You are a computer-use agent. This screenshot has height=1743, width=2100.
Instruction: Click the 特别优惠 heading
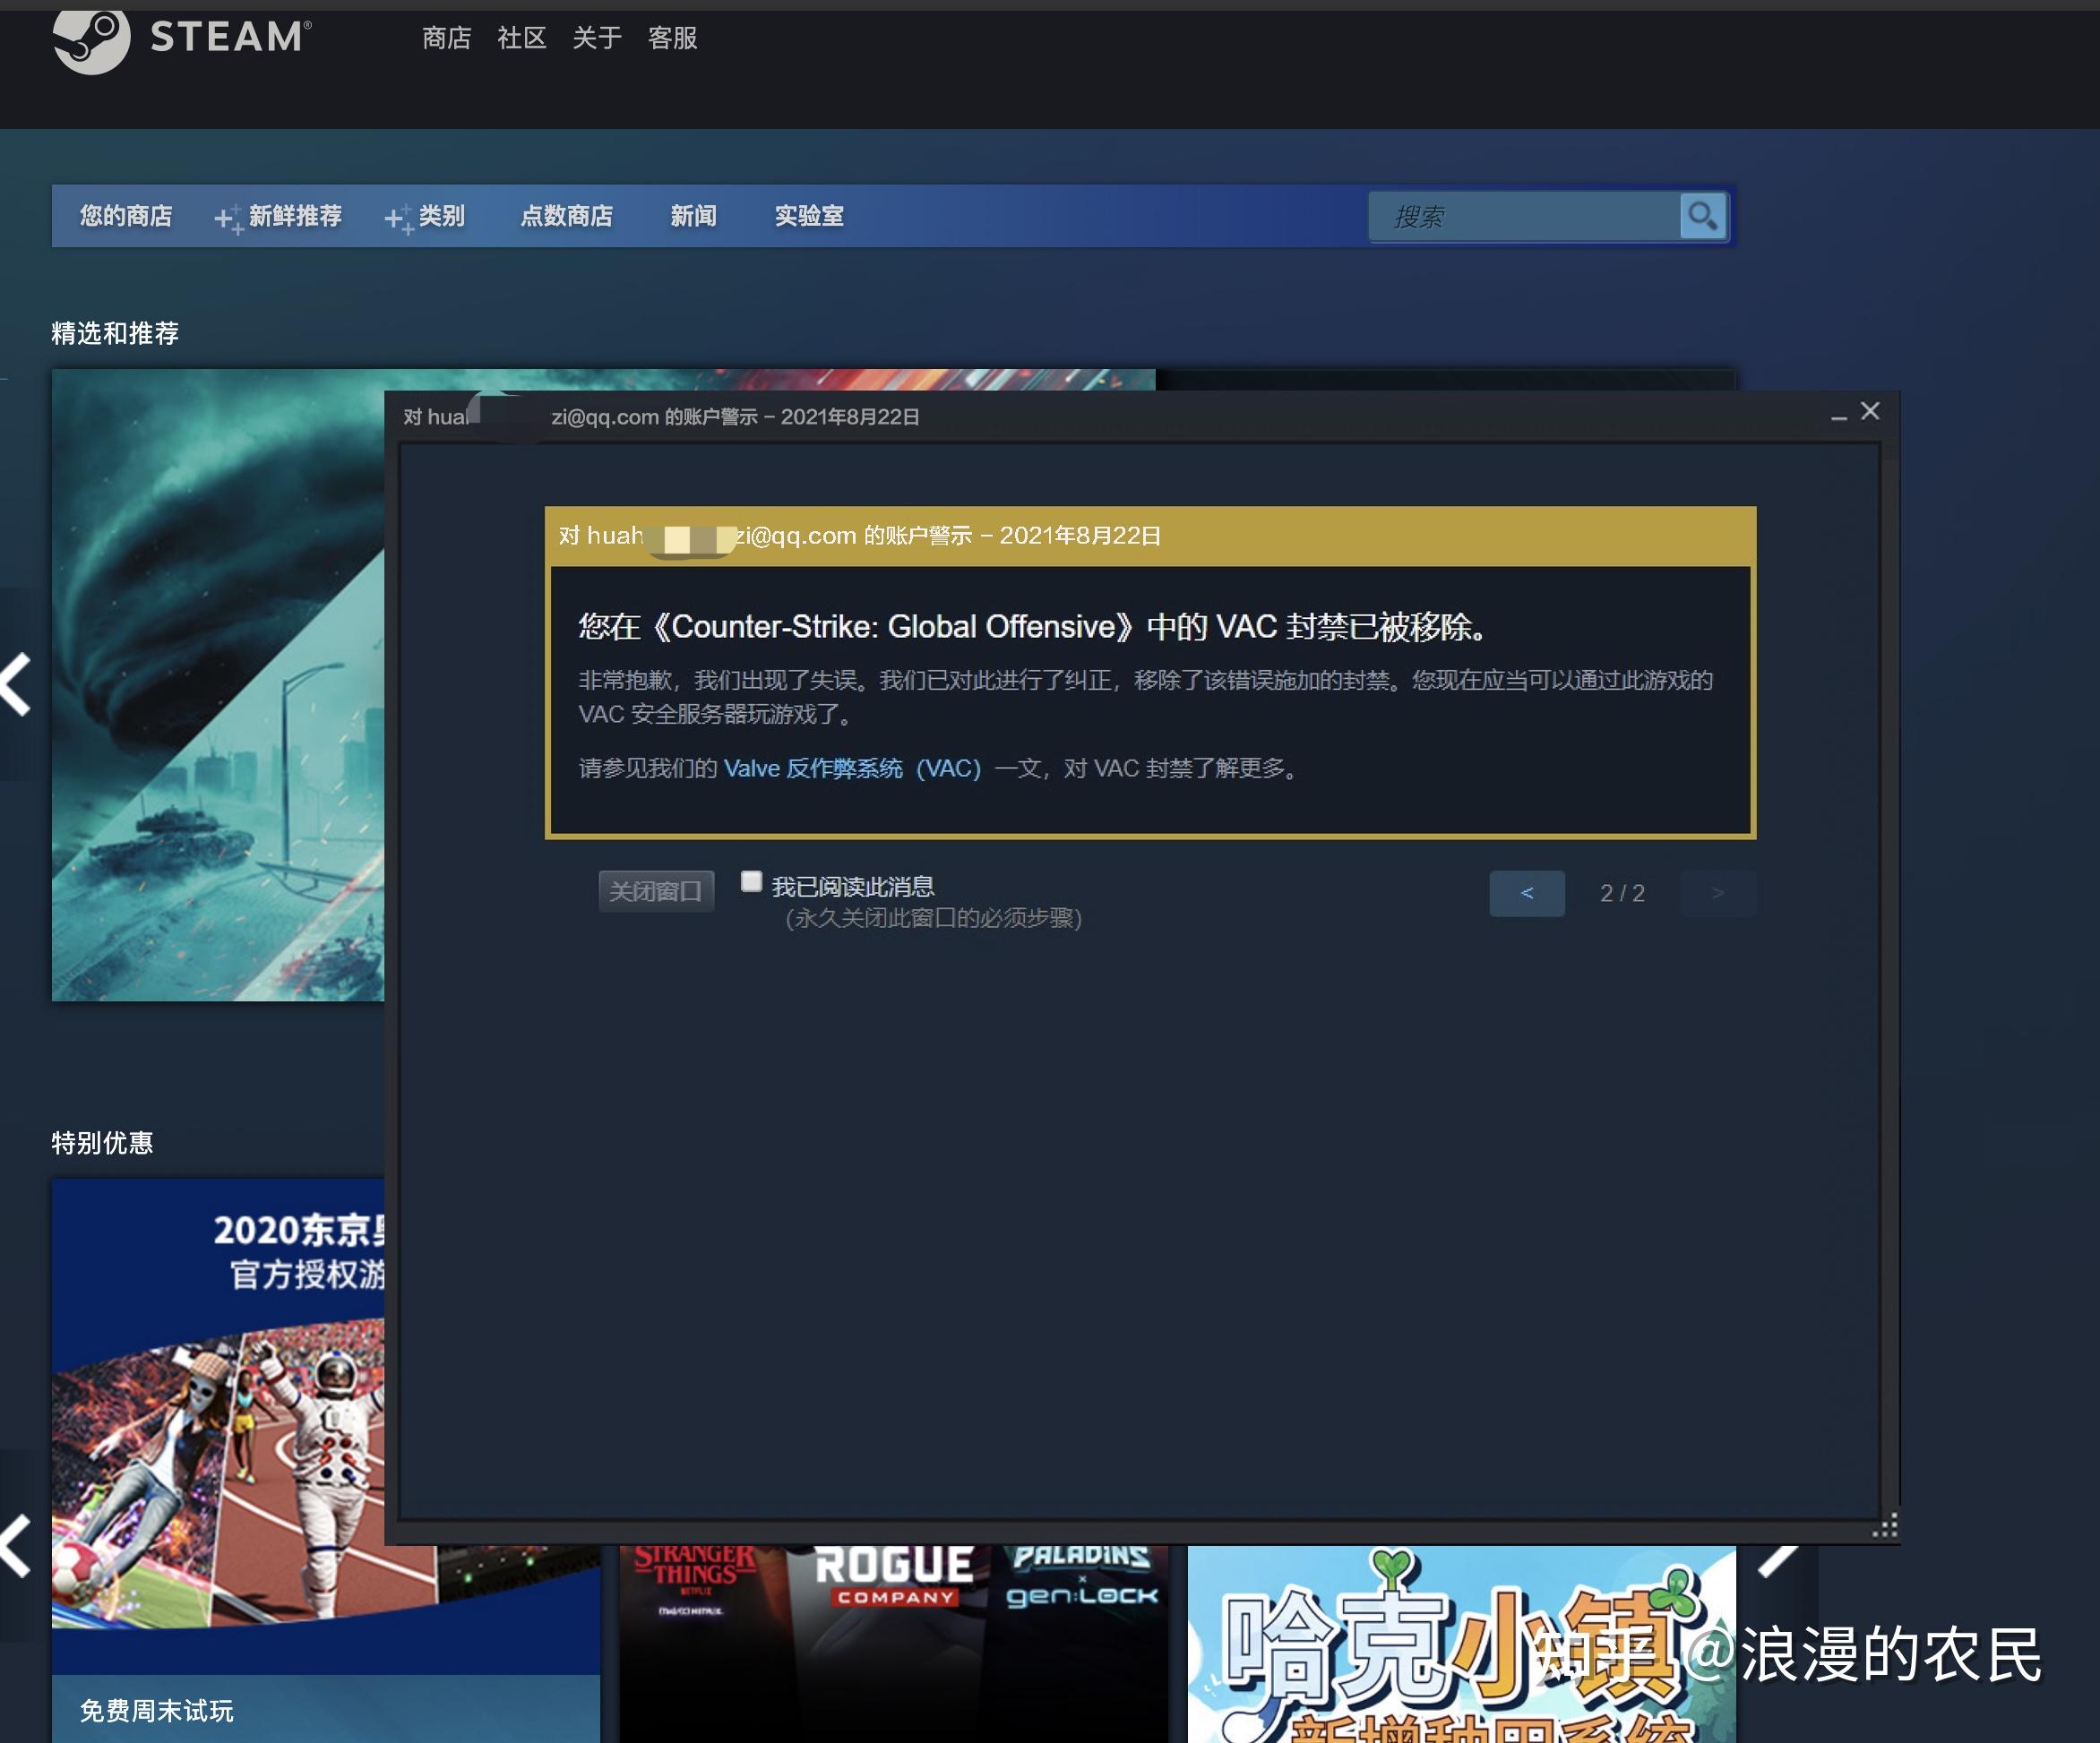tap(102, 1143)
